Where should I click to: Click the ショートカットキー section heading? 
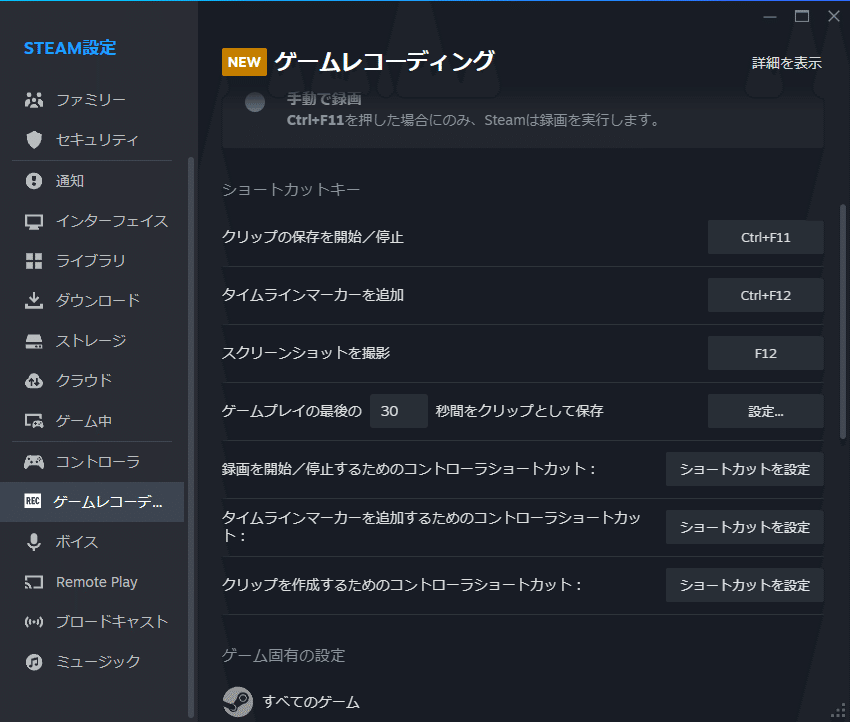[291, 190]
